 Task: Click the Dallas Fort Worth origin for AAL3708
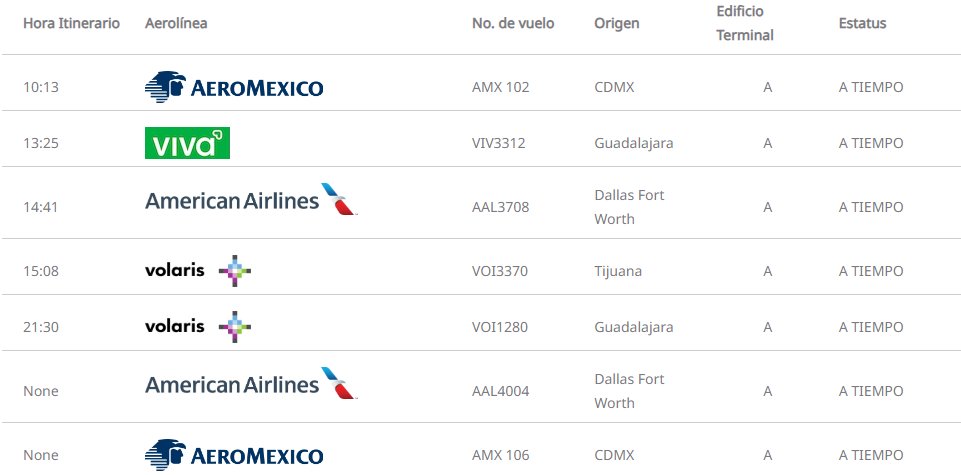tap(629, 207)
